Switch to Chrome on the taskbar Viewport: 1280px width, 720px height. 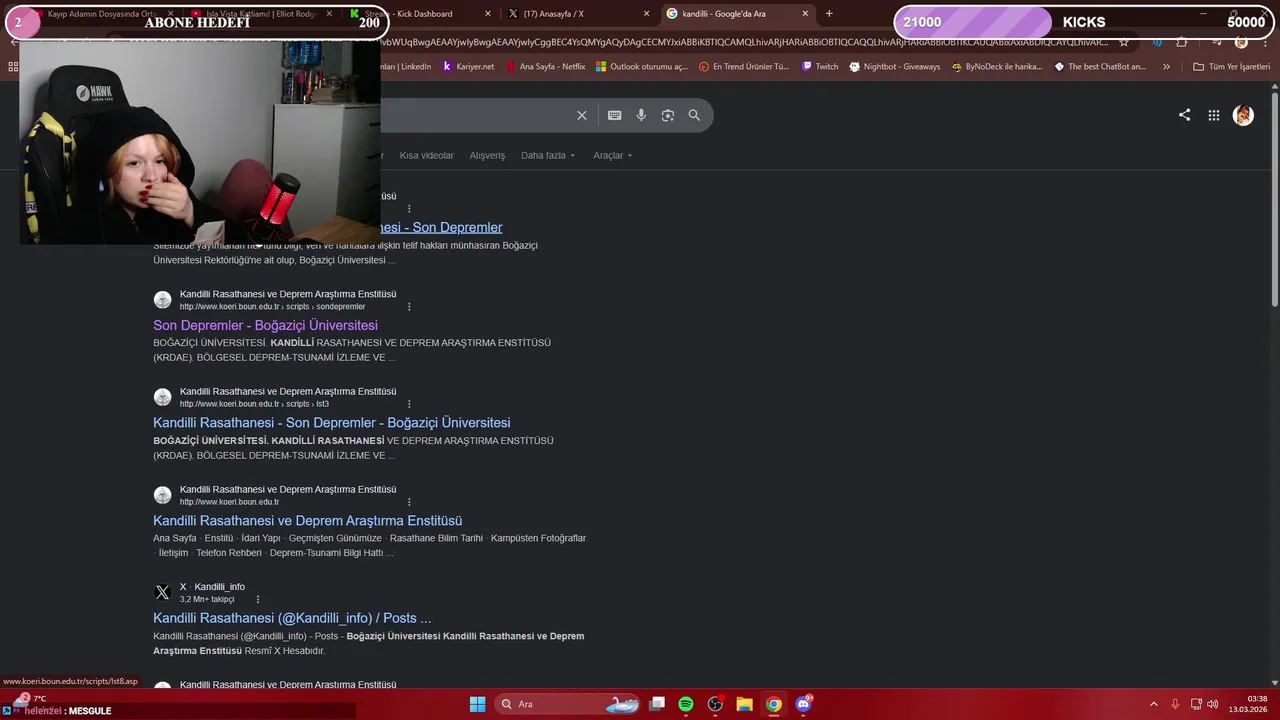(x=773, y=704)
